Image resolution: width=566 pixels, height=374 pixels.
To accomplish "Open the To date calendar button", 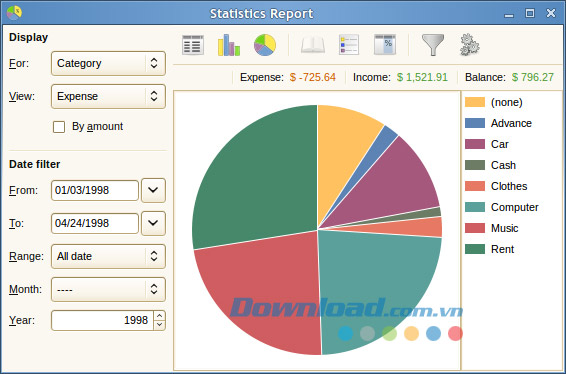I will click(153, 223).
